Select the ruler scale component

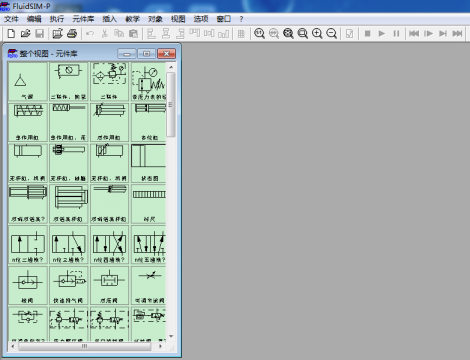pyautogui.click(x=149, y=204)
